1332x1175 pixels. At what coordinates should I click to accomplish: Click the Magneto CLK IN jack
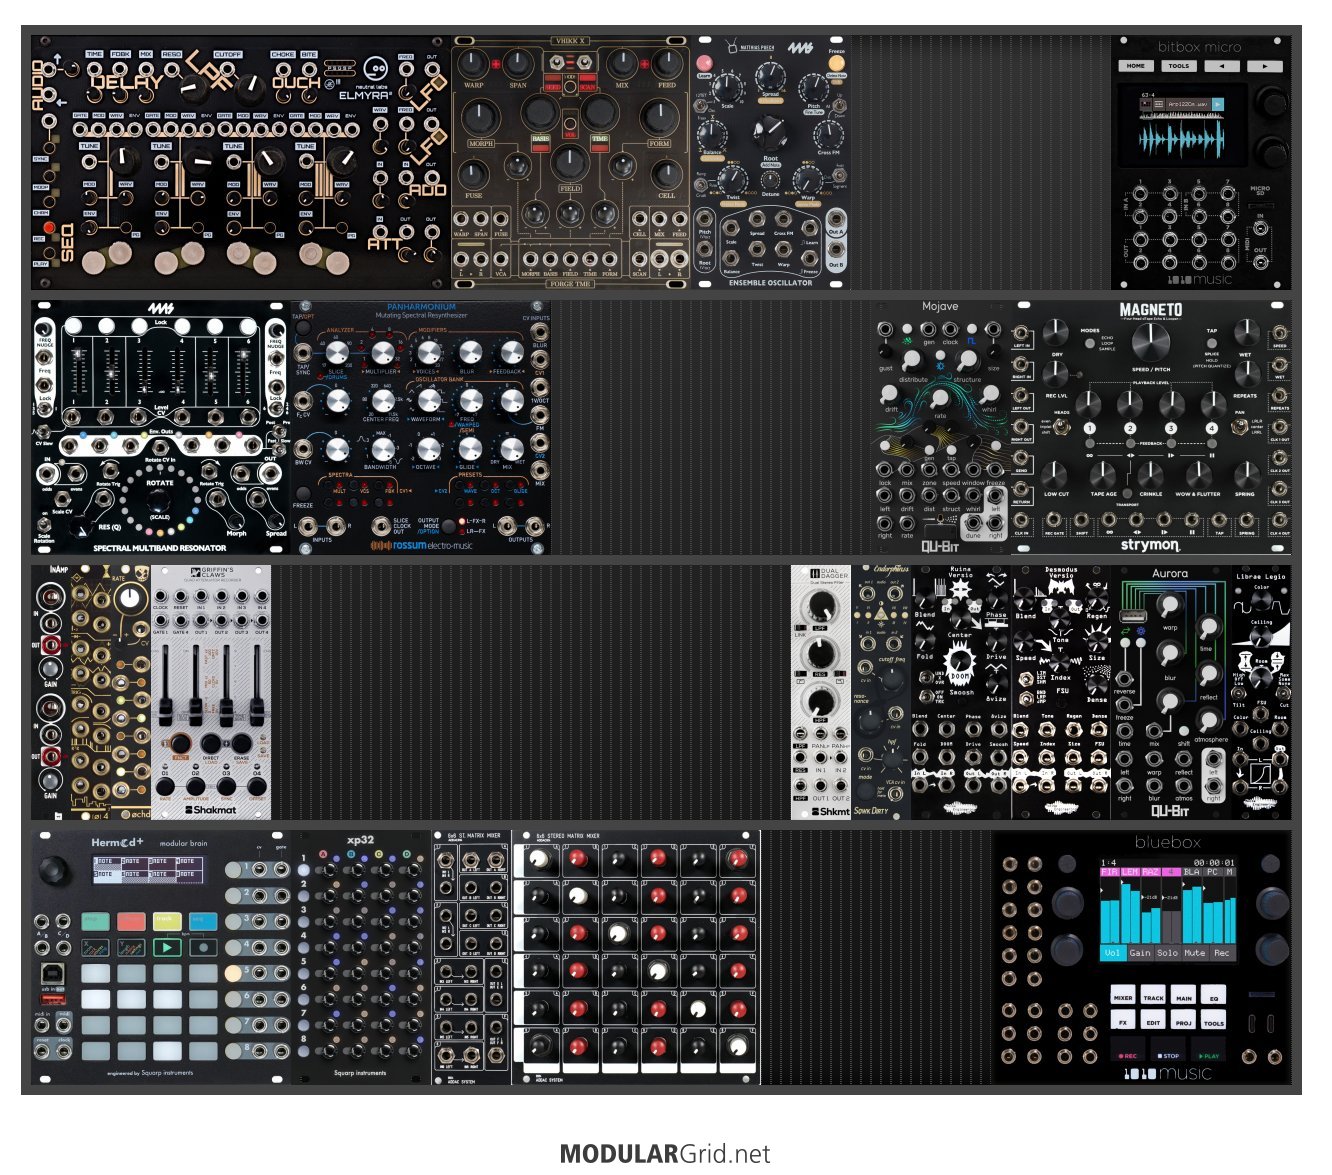click(1022, 519)
